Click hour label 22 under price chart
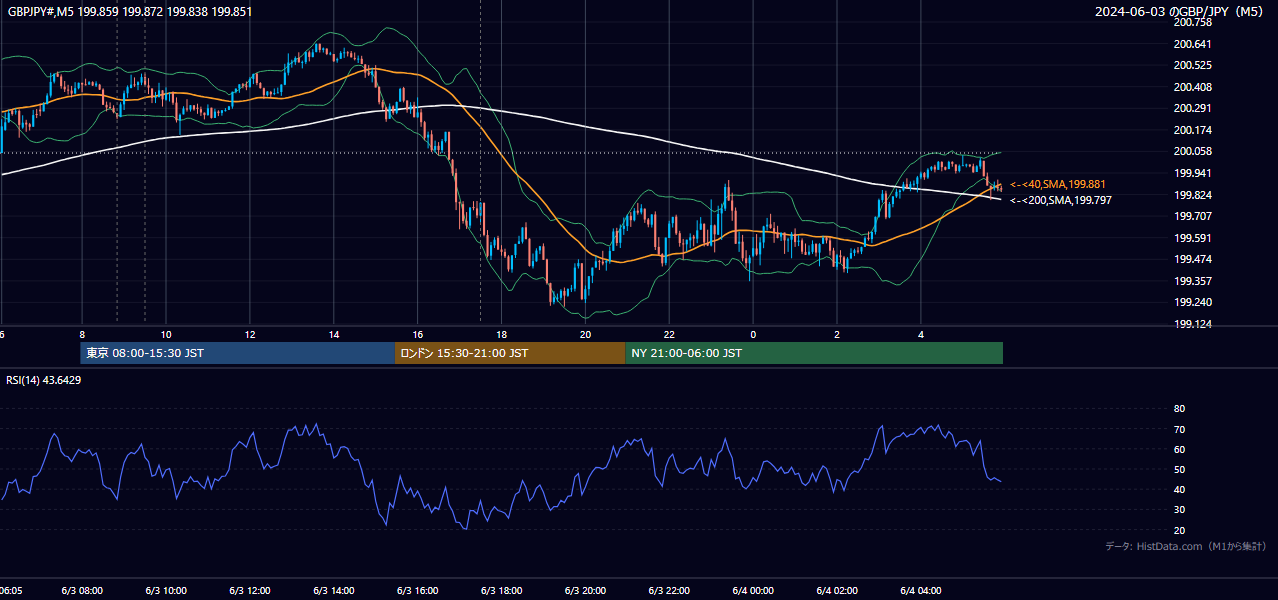 [x=670, y=335]
